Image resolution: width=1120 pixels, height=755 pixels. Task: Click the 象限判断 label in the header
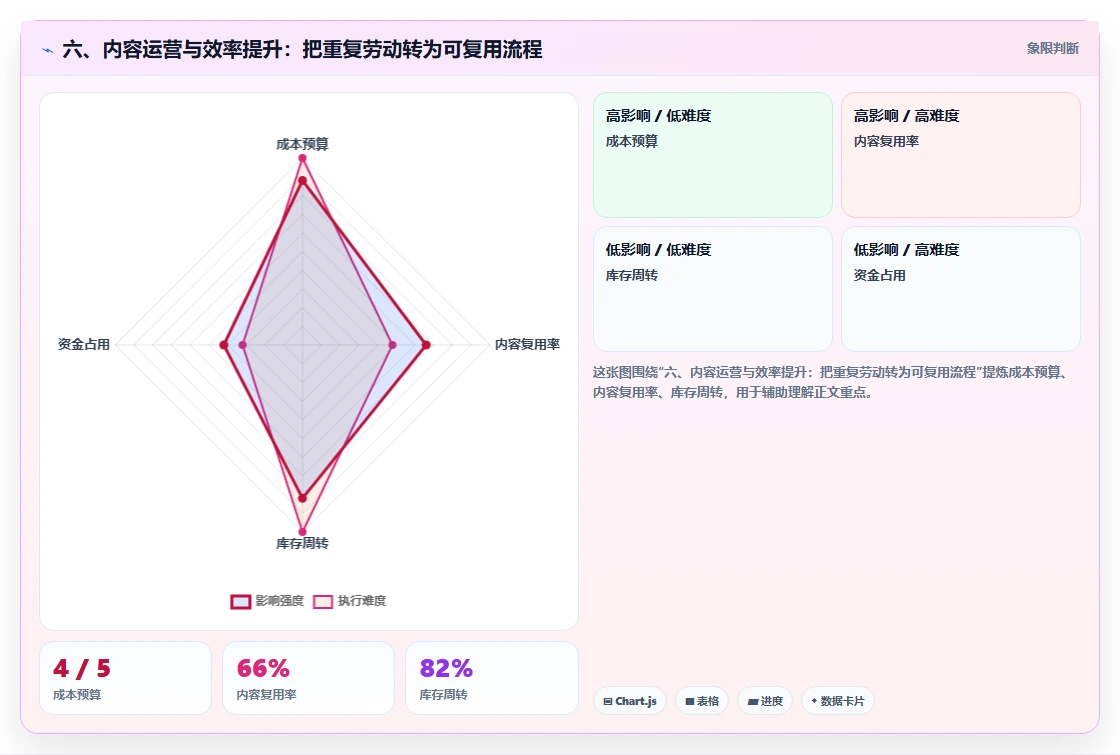click(1053, 48)
